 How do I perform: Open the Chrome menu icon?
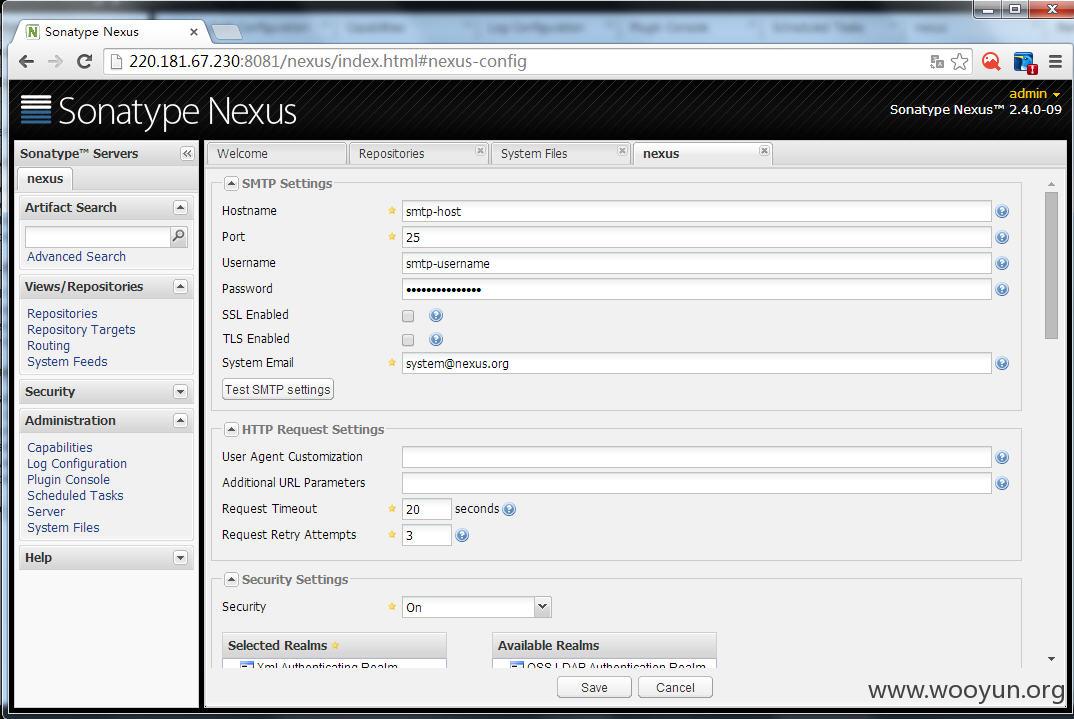(x=1056, y=62)
